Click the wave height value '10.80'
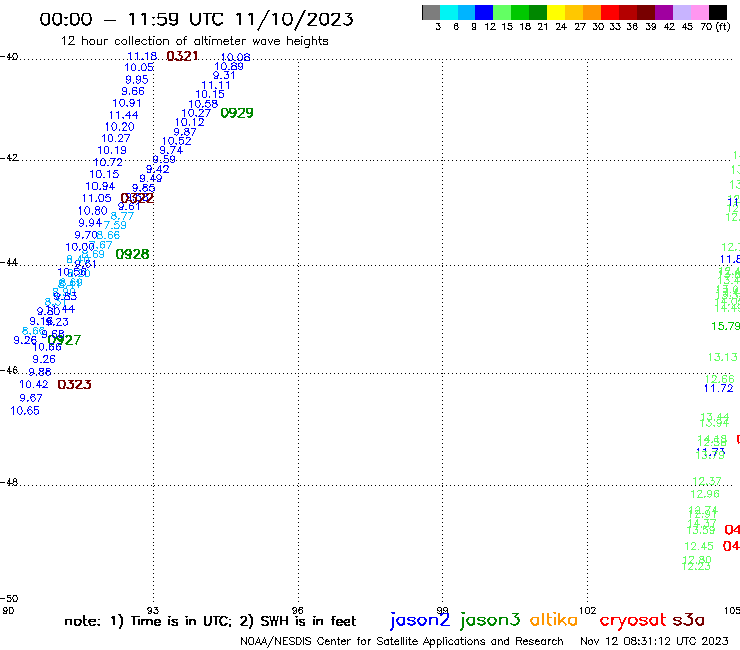 click(x=92, y=211)
